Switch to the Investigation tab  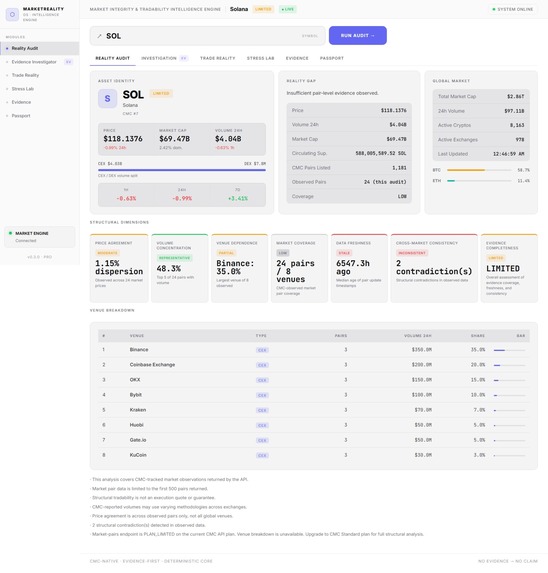pos(164,58)
